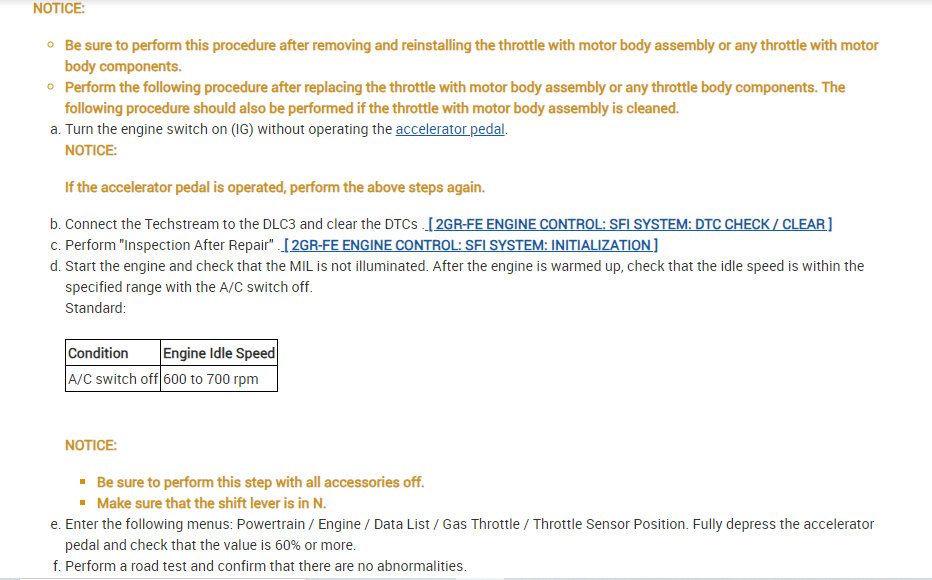Click the Connect the Techstream step text
Image resolution: width=932 pixels, height=580 pixels.
240,224
